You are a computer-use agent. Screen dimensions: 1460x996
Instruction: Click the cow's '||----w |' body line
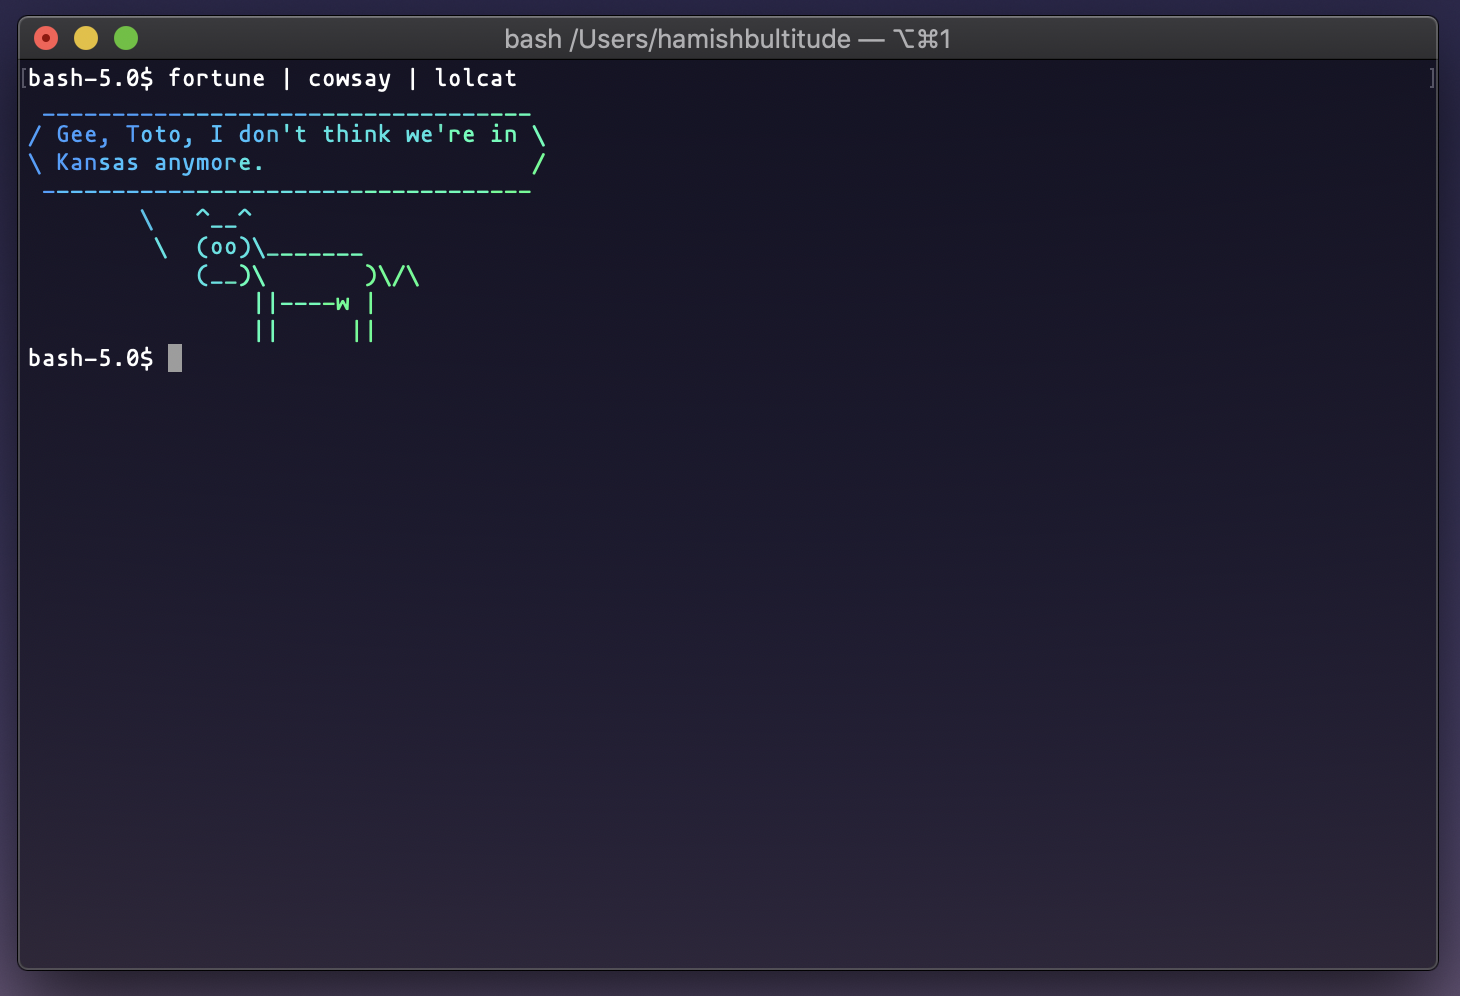(315, 302)
